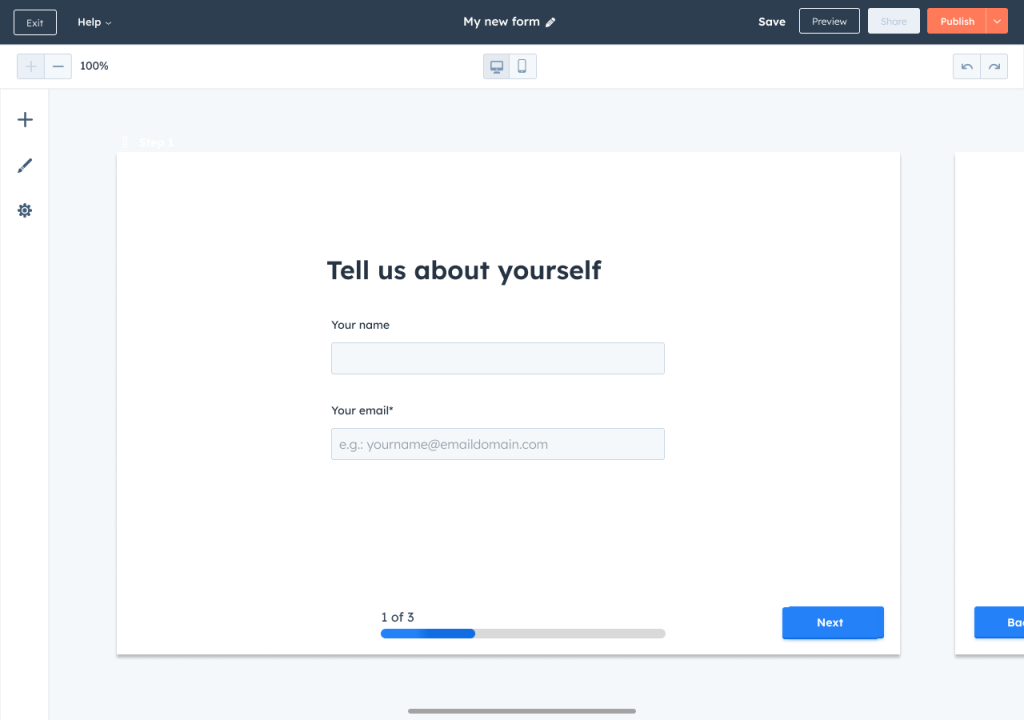Image resolution: width=1024 pixels, height=720 pixels.
Task: Click the Your name input field
Action: 497,358
